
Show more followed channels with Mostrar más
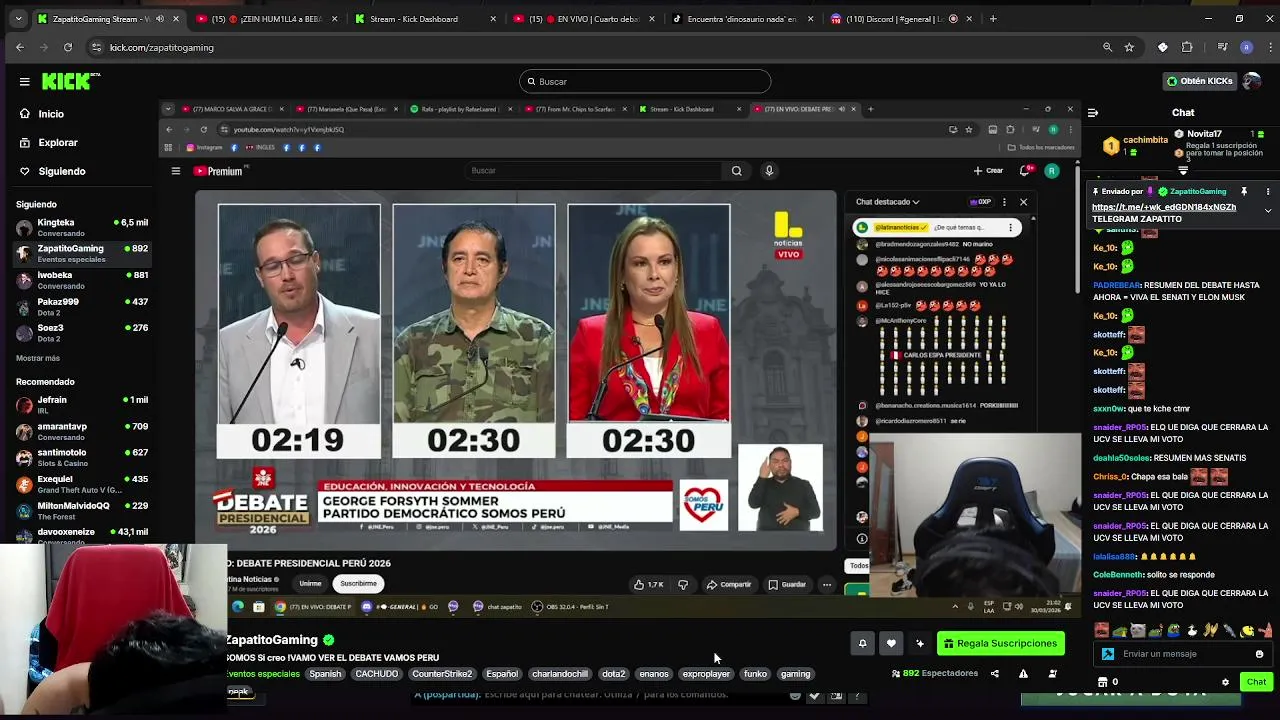click(38, 358)
